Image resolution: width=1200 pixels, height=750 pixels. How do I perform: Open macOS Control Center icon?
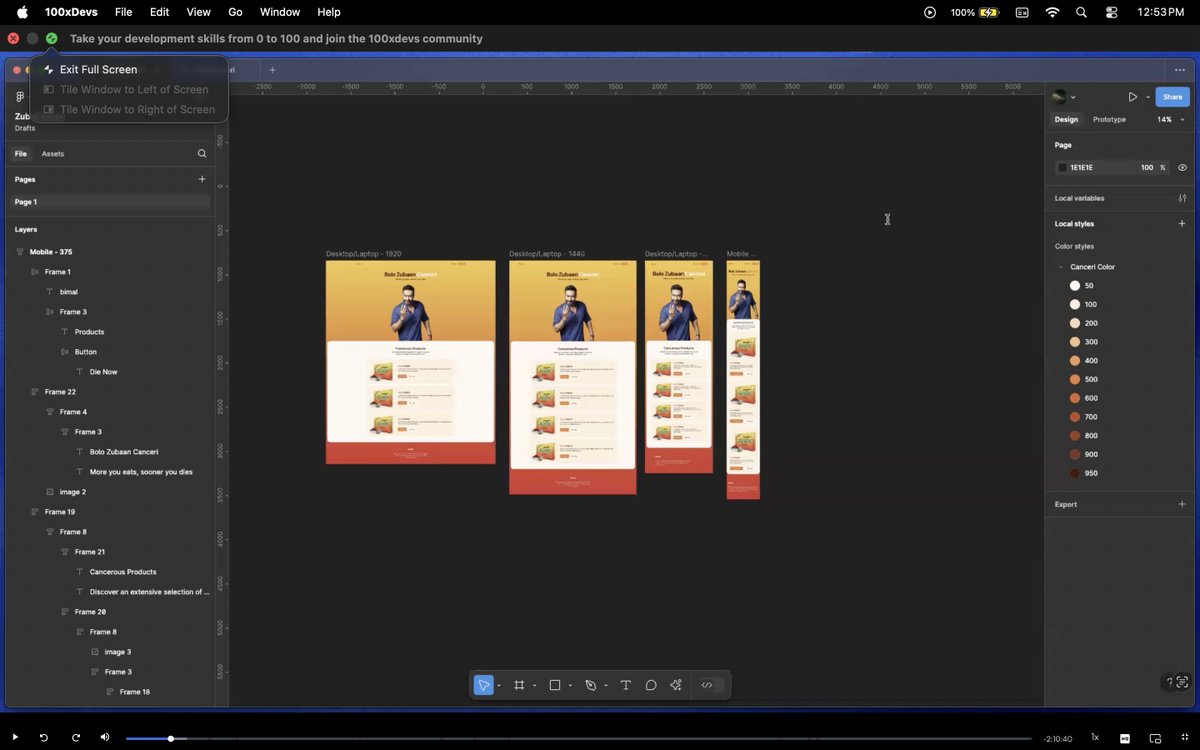coord(1112,12)
